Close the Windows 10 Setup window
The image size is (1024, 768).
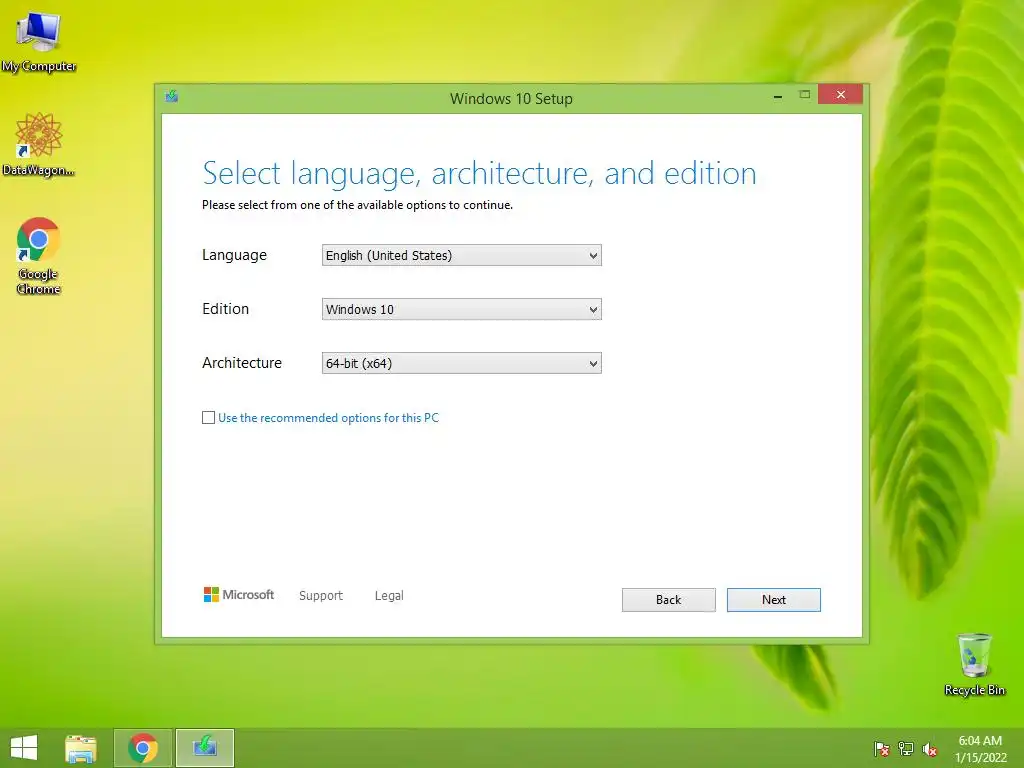(x=840, y=95)
